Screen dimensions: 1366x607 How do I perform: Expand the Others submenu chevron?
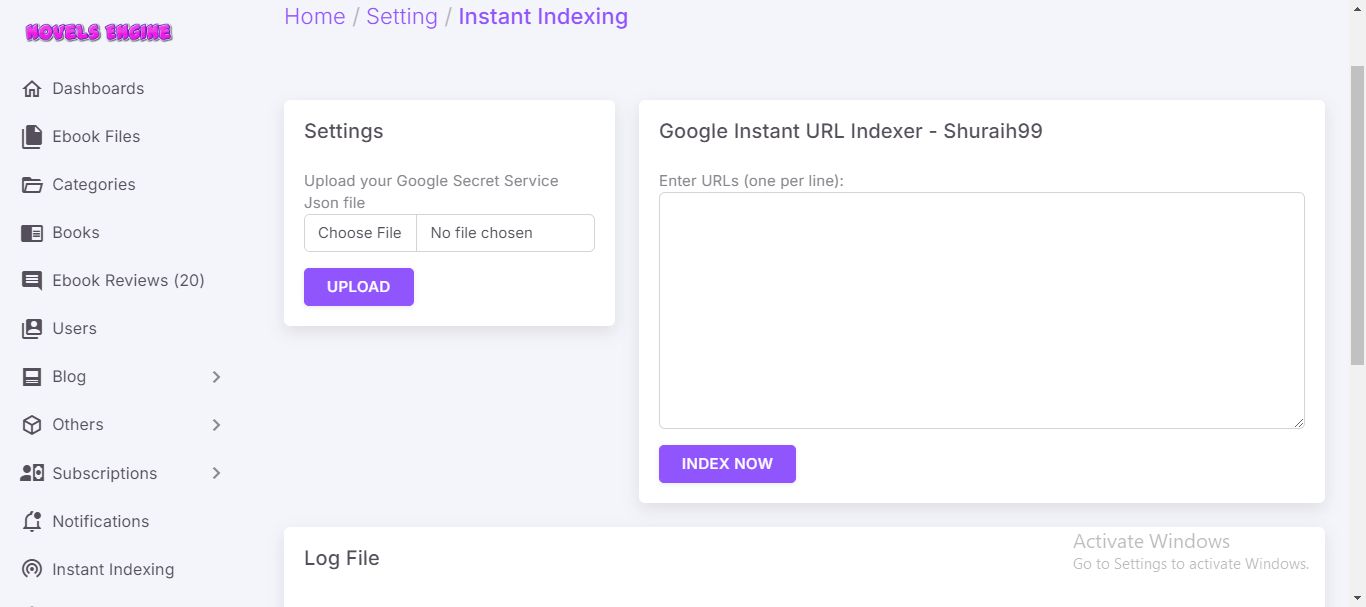point(217,425)
